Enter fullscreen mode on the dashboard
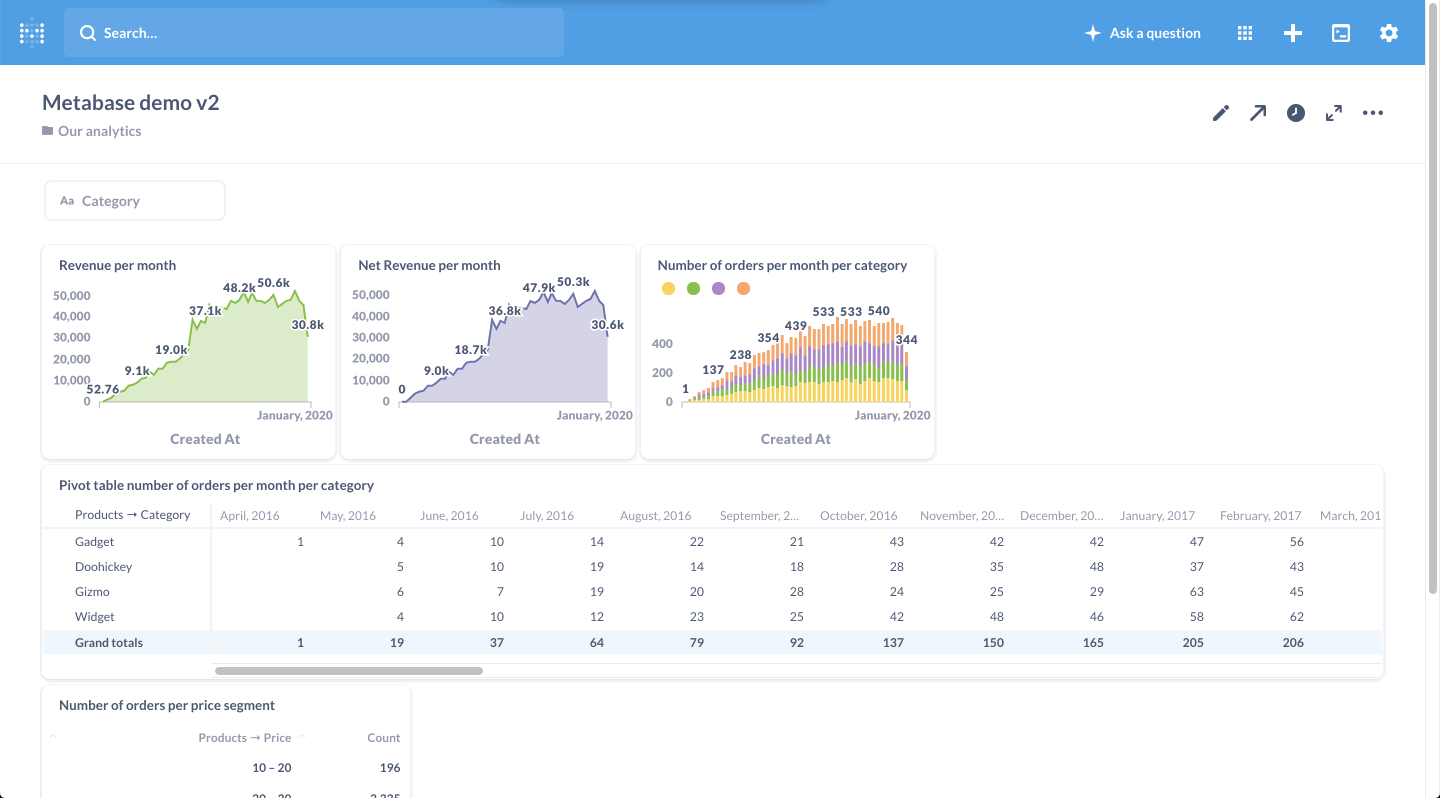 (x=1334, y=113)
